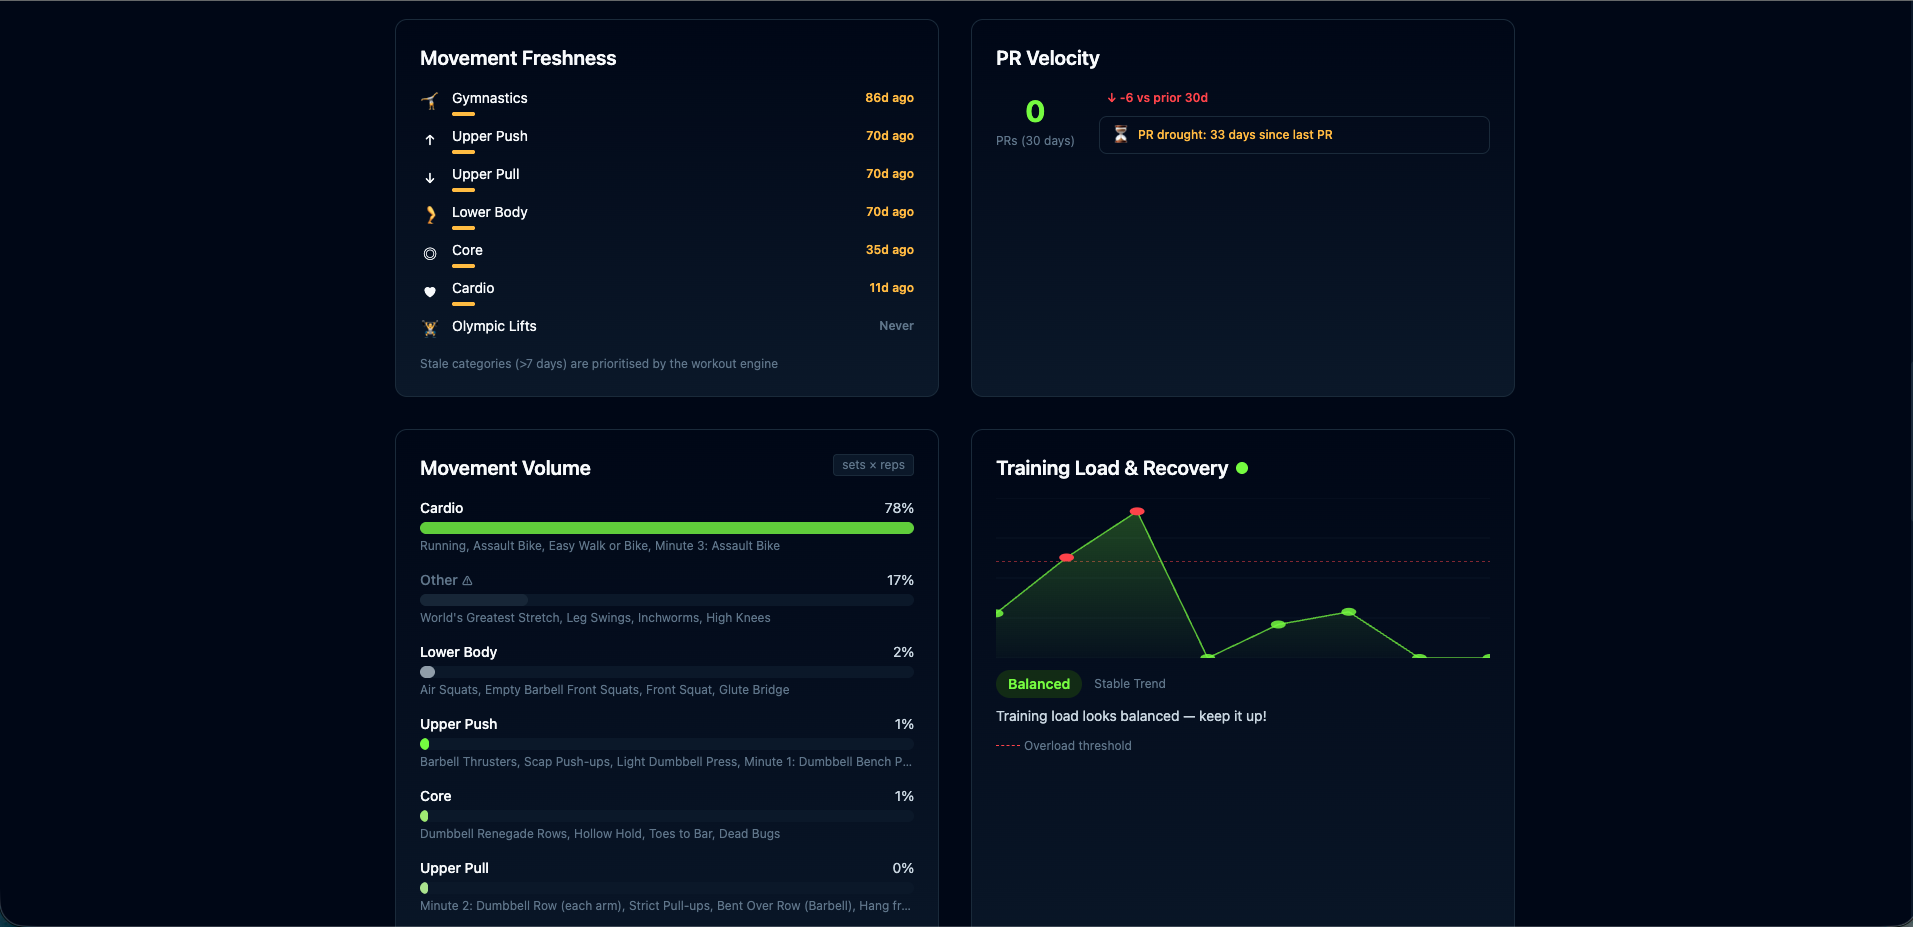This screenshot has height=927, width=1913.
Task: Click the lower red point on load chart
Action: pyautogui.click(x=1066, y=558)
